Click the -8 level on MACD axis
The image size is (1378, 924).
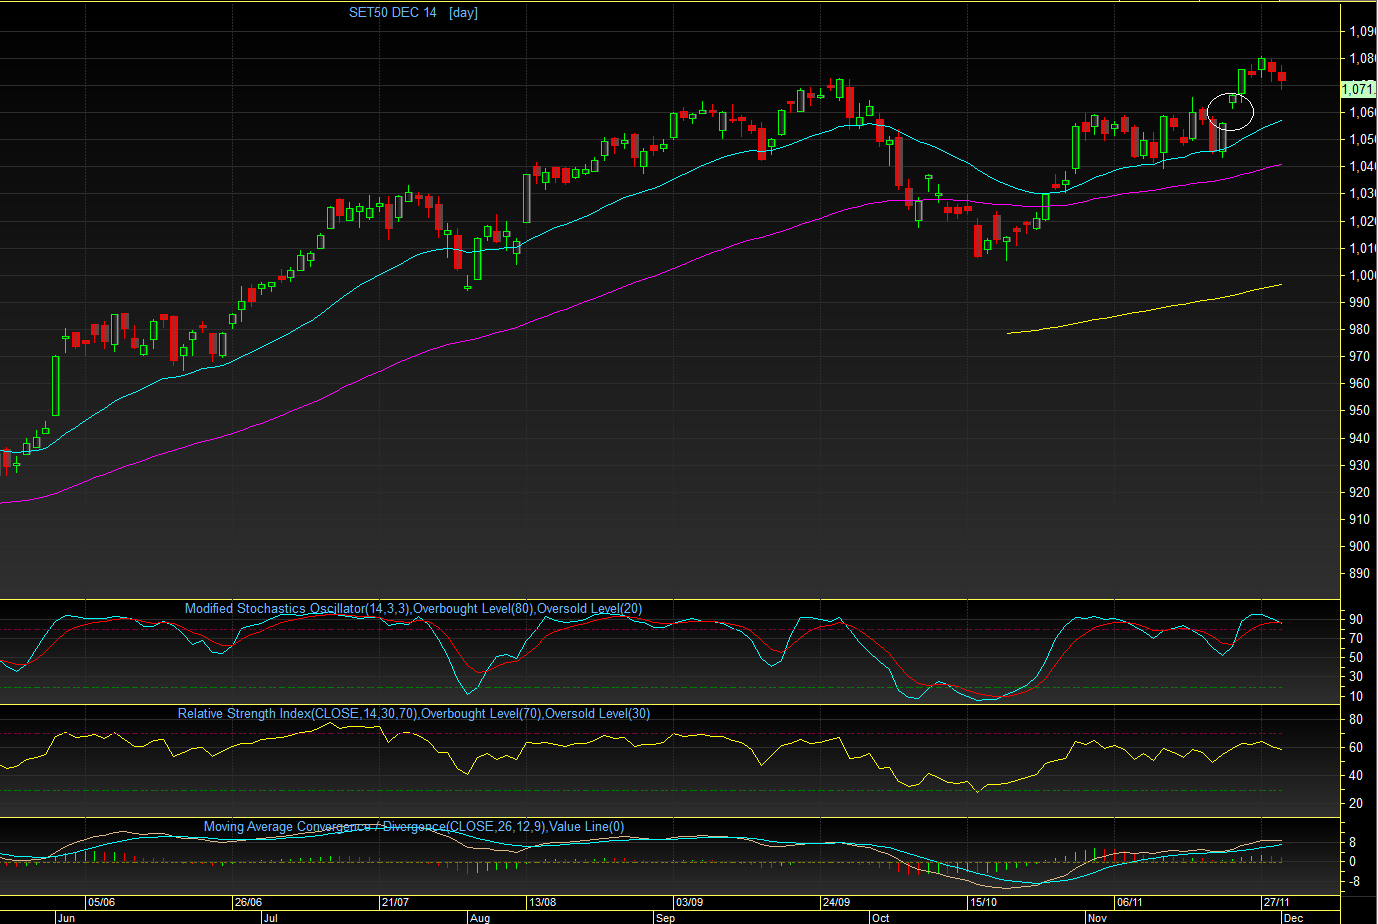(x=1355, y=881)
